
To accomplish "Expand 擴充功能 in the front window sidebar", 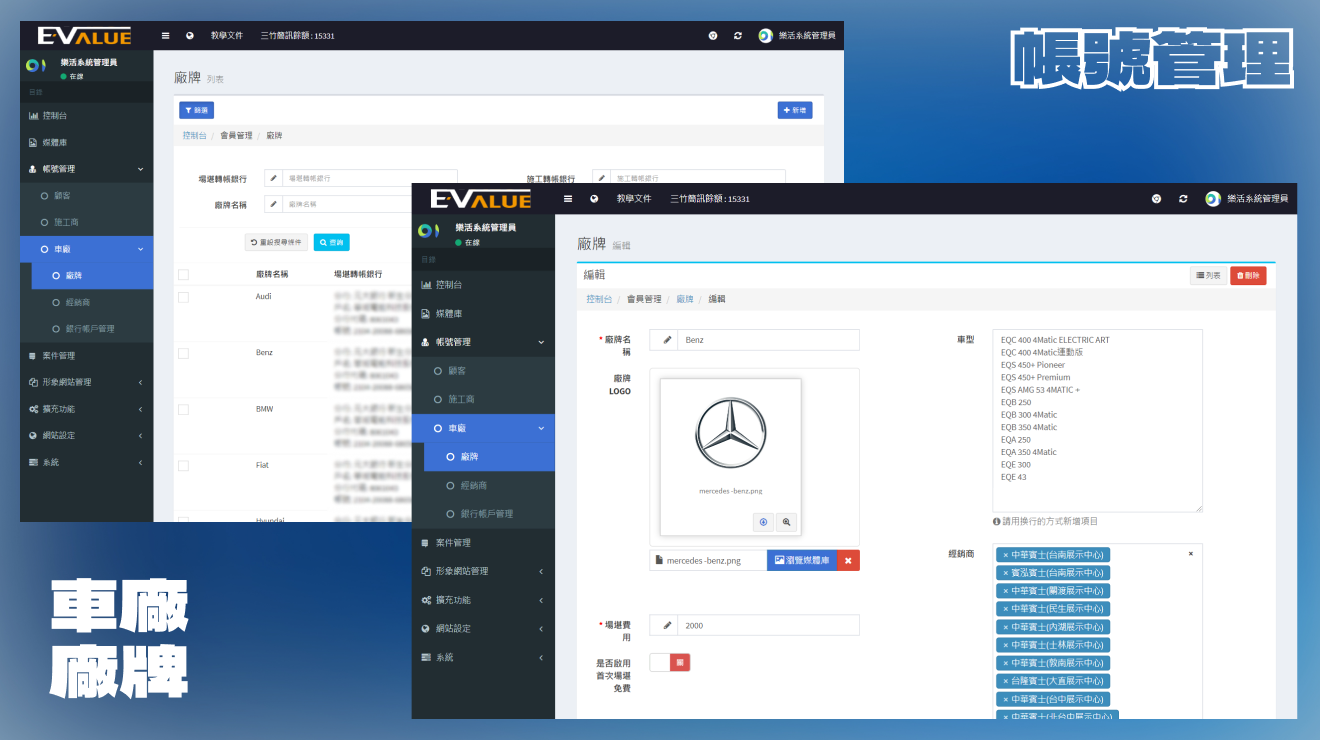I will tap(483, 600).
